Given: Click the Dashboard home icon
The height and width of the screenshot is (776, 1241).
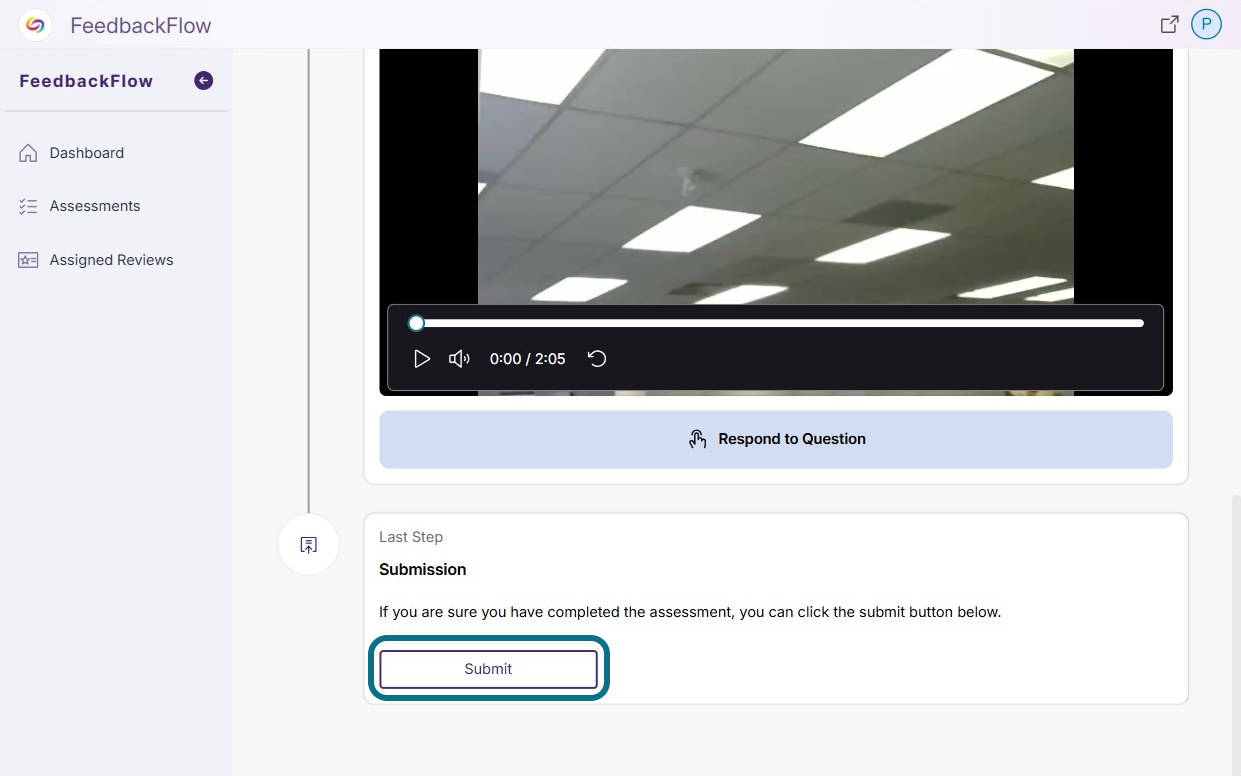Looking at the screenshot, I should pyautogui.click(x=28, y=153).
